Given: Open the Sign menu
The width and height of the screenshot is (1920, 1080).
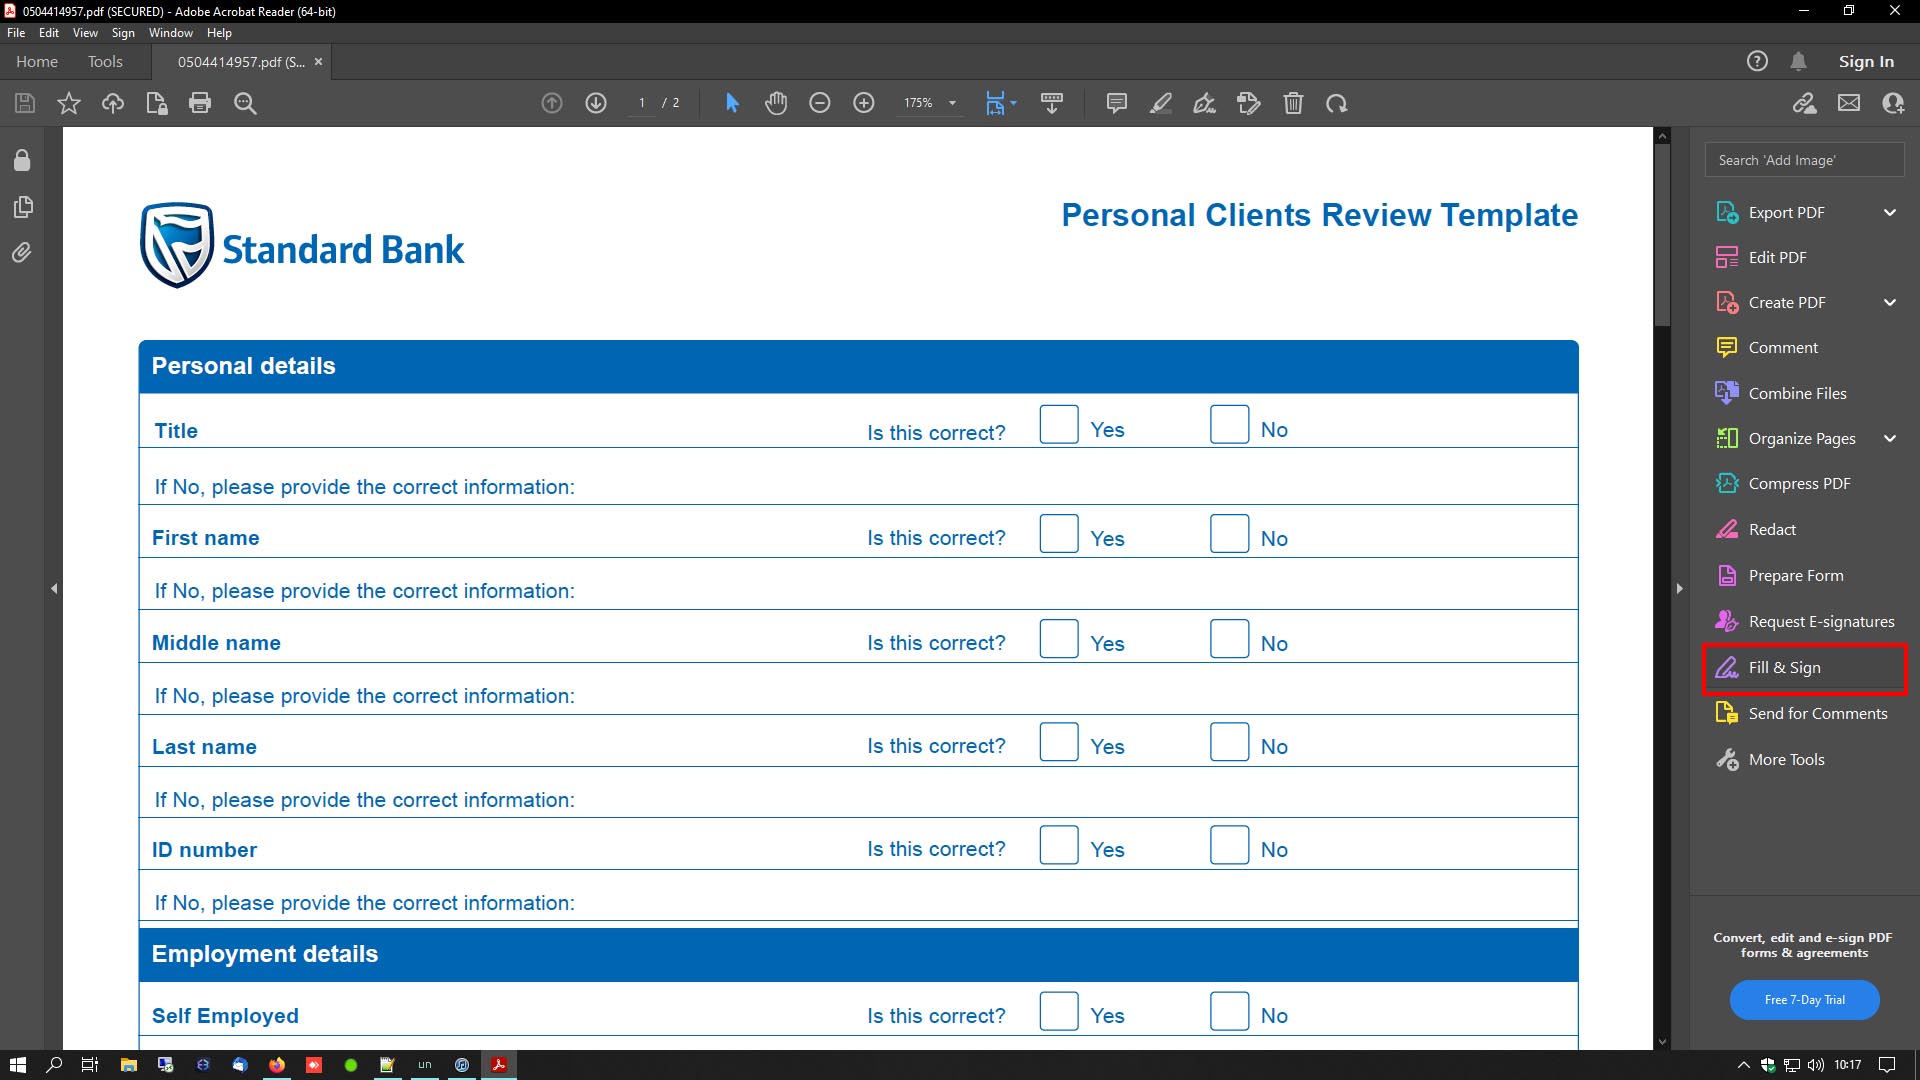Looking at the screenshot, I should coord(123,32).
